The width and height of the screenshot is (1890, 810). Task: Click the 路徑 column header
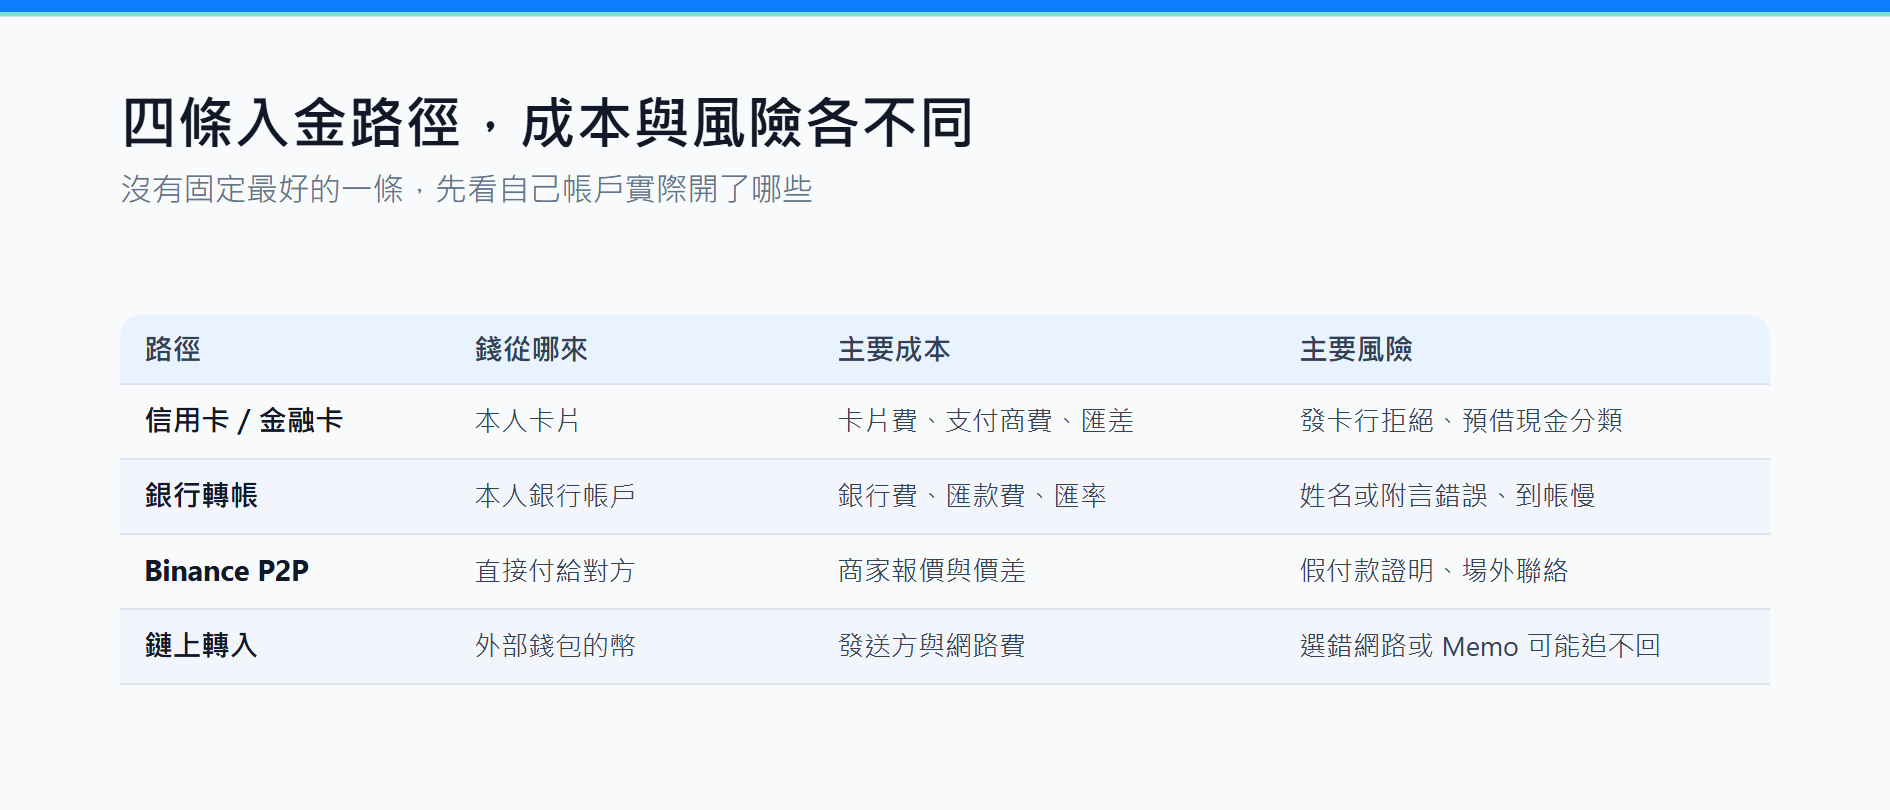[173, 349]
